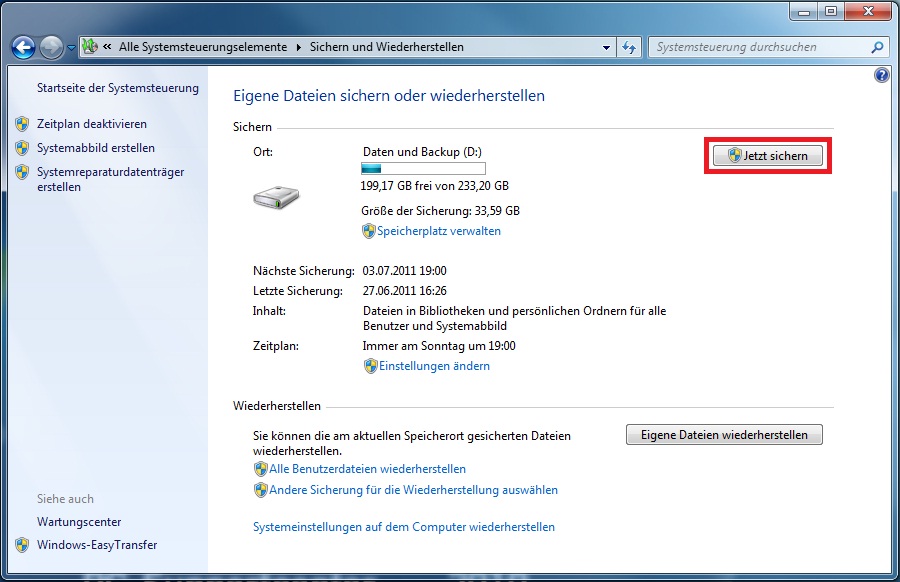
Task: Minimize the window
Action: click(804, 11)
